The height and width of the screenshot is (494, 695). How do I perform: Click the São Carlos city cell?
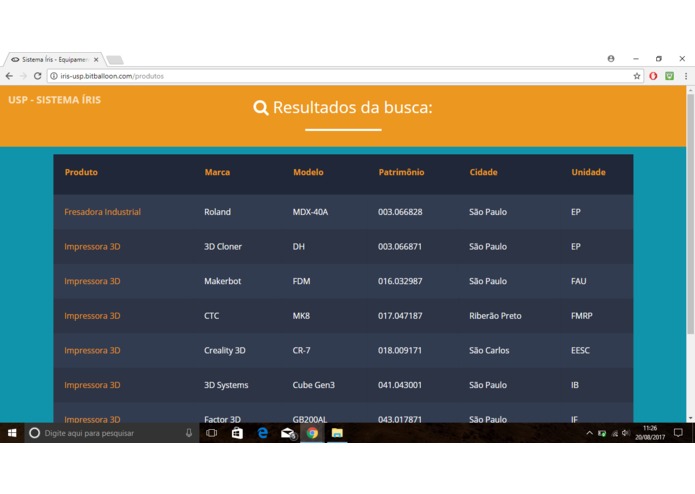click(489, 350)
